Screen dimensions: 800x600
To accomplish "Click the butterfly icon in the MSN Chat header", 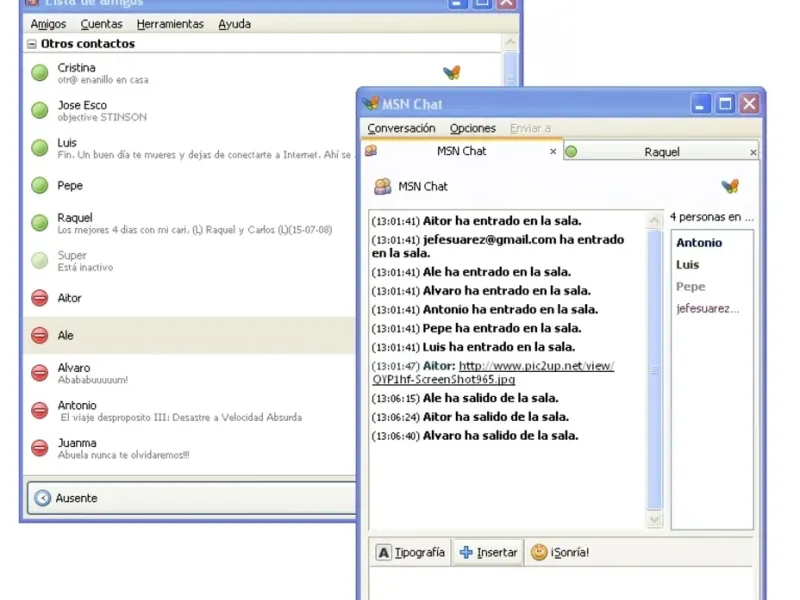I will (730, 186).
